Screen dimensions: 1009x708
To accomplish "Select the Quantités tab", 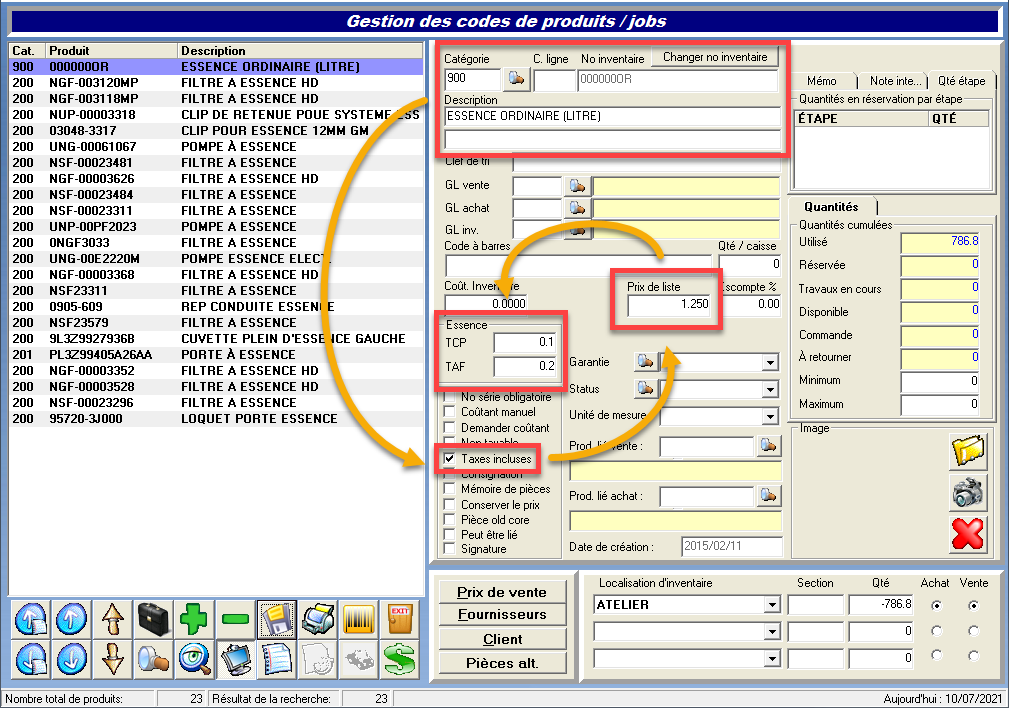I will [x=831, y=207].
